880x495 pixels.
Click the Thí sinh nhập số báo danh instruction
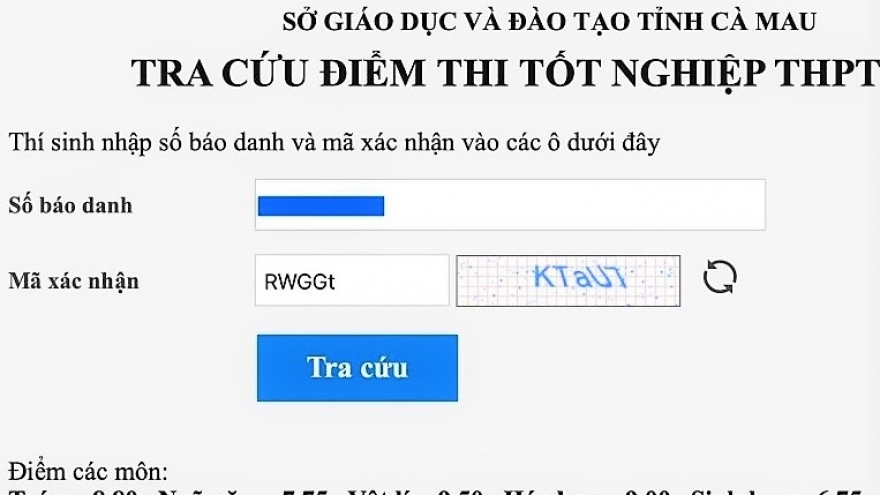(x=334, y=143)
